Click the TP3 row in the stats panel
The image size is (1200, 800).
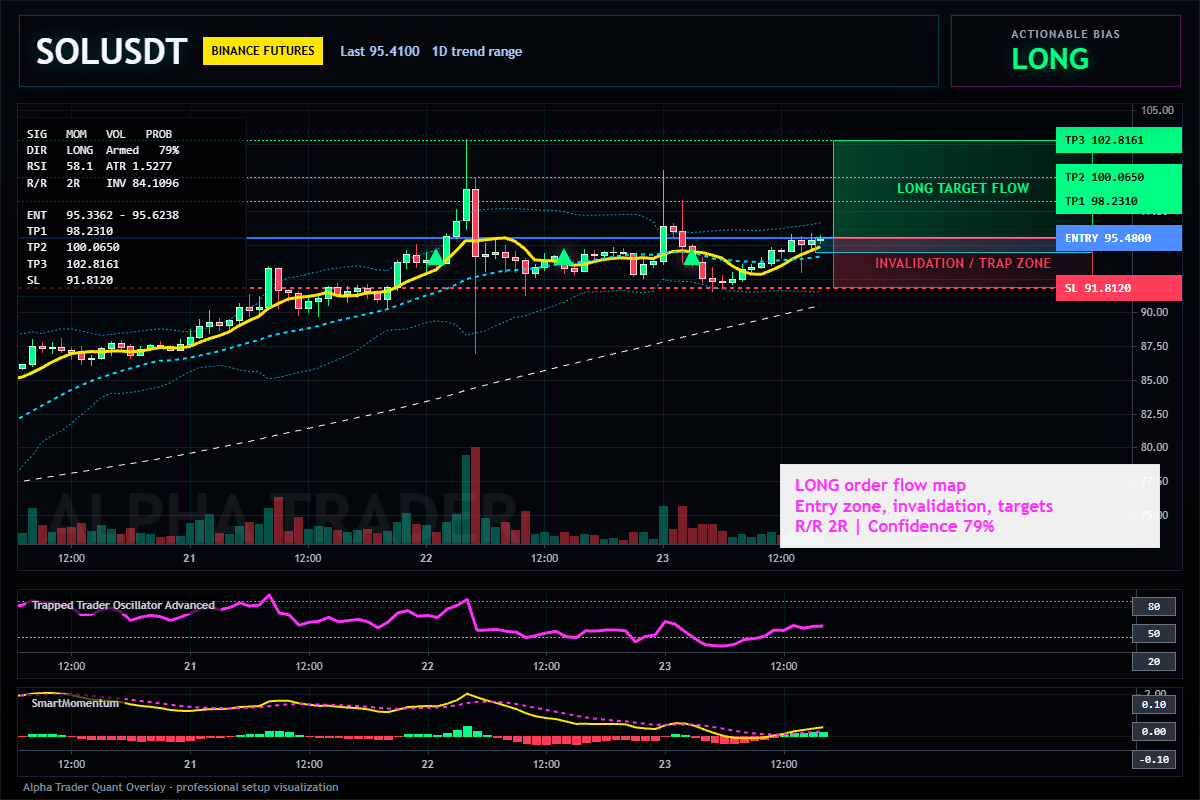coord(73,264)
